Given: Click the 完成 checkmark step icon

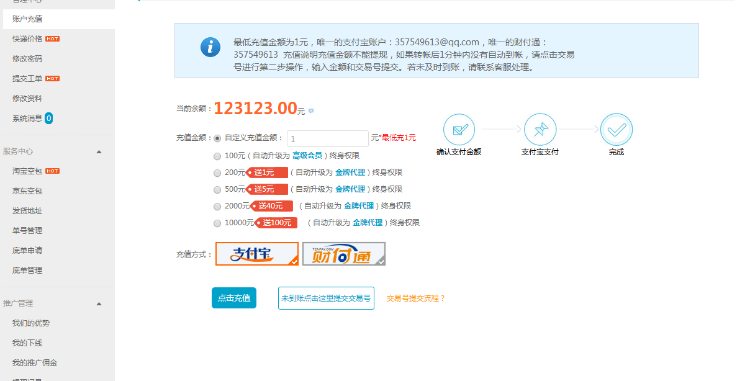Looking at the screenshot, I should click(617, 130).
